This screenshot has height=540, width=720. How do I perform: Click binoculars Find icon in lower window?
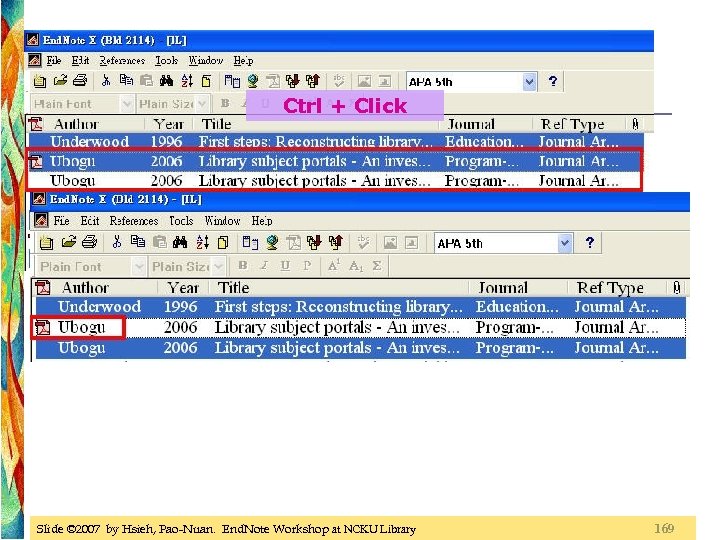tap(180, 242)
